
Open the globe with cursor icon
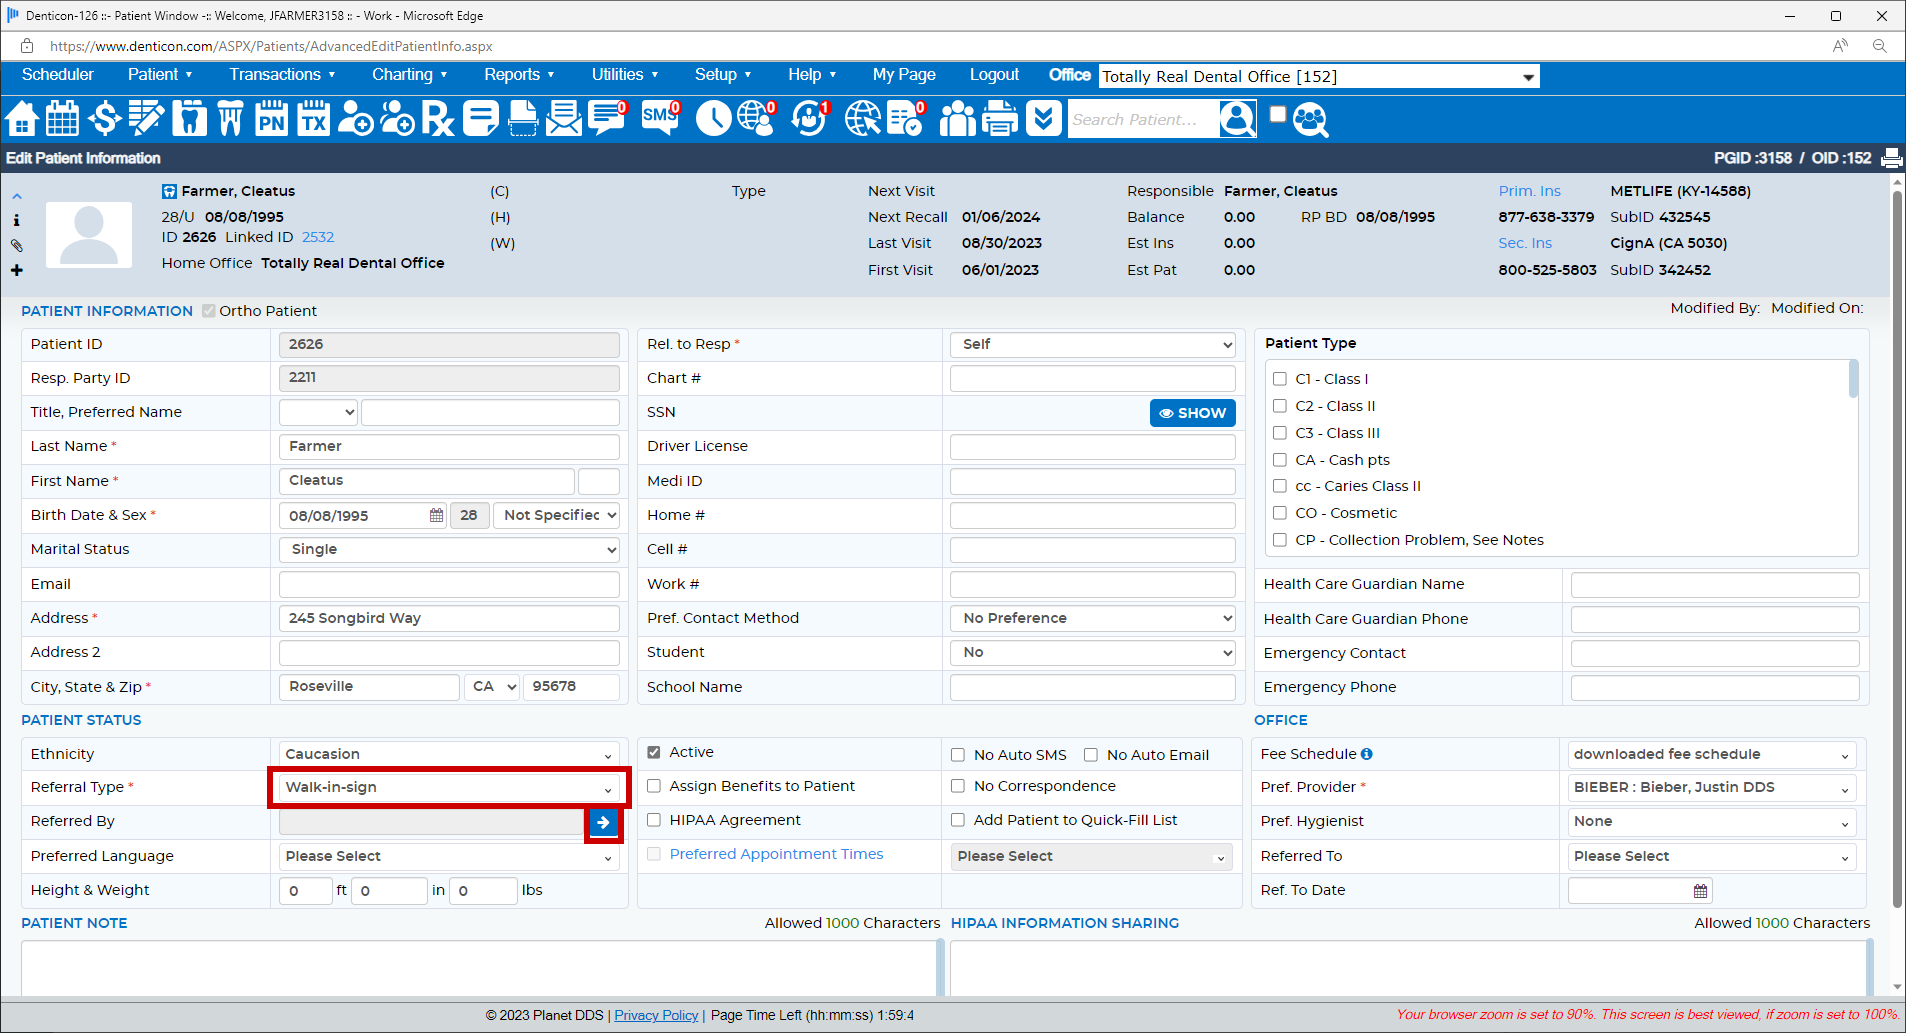[863, 119]
